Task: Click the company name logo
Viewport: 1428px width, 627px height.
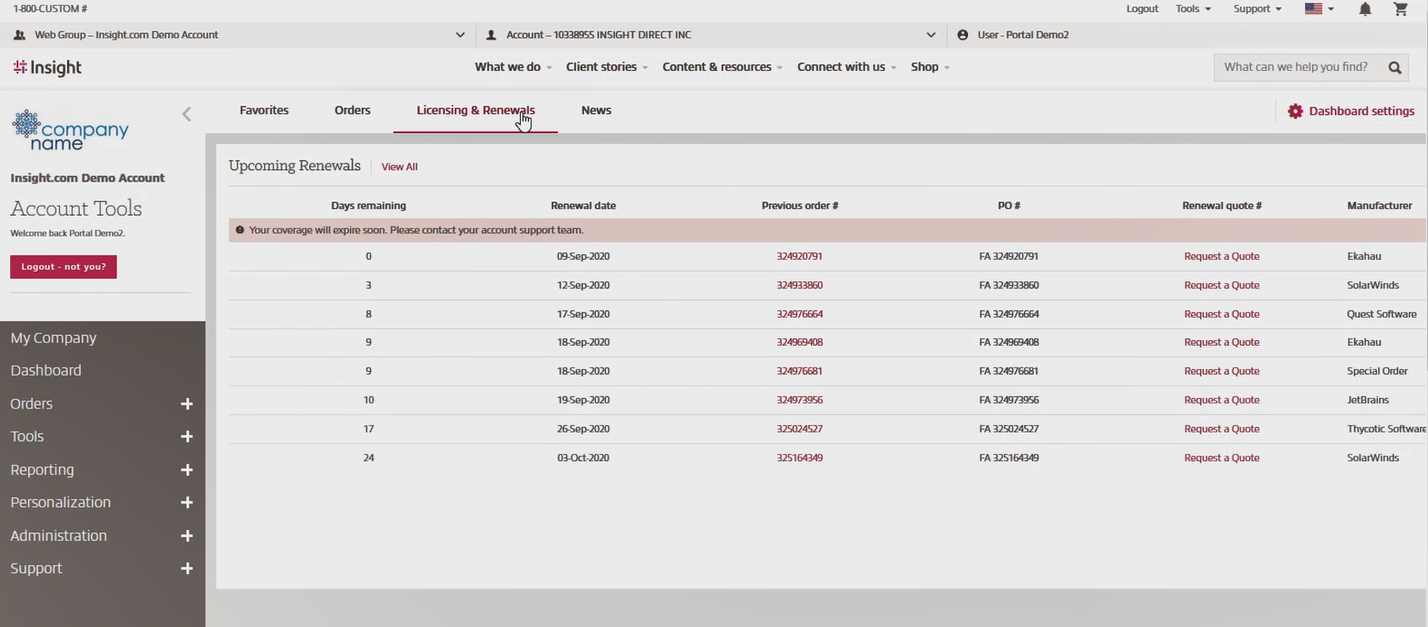Action: pos(70,130)
